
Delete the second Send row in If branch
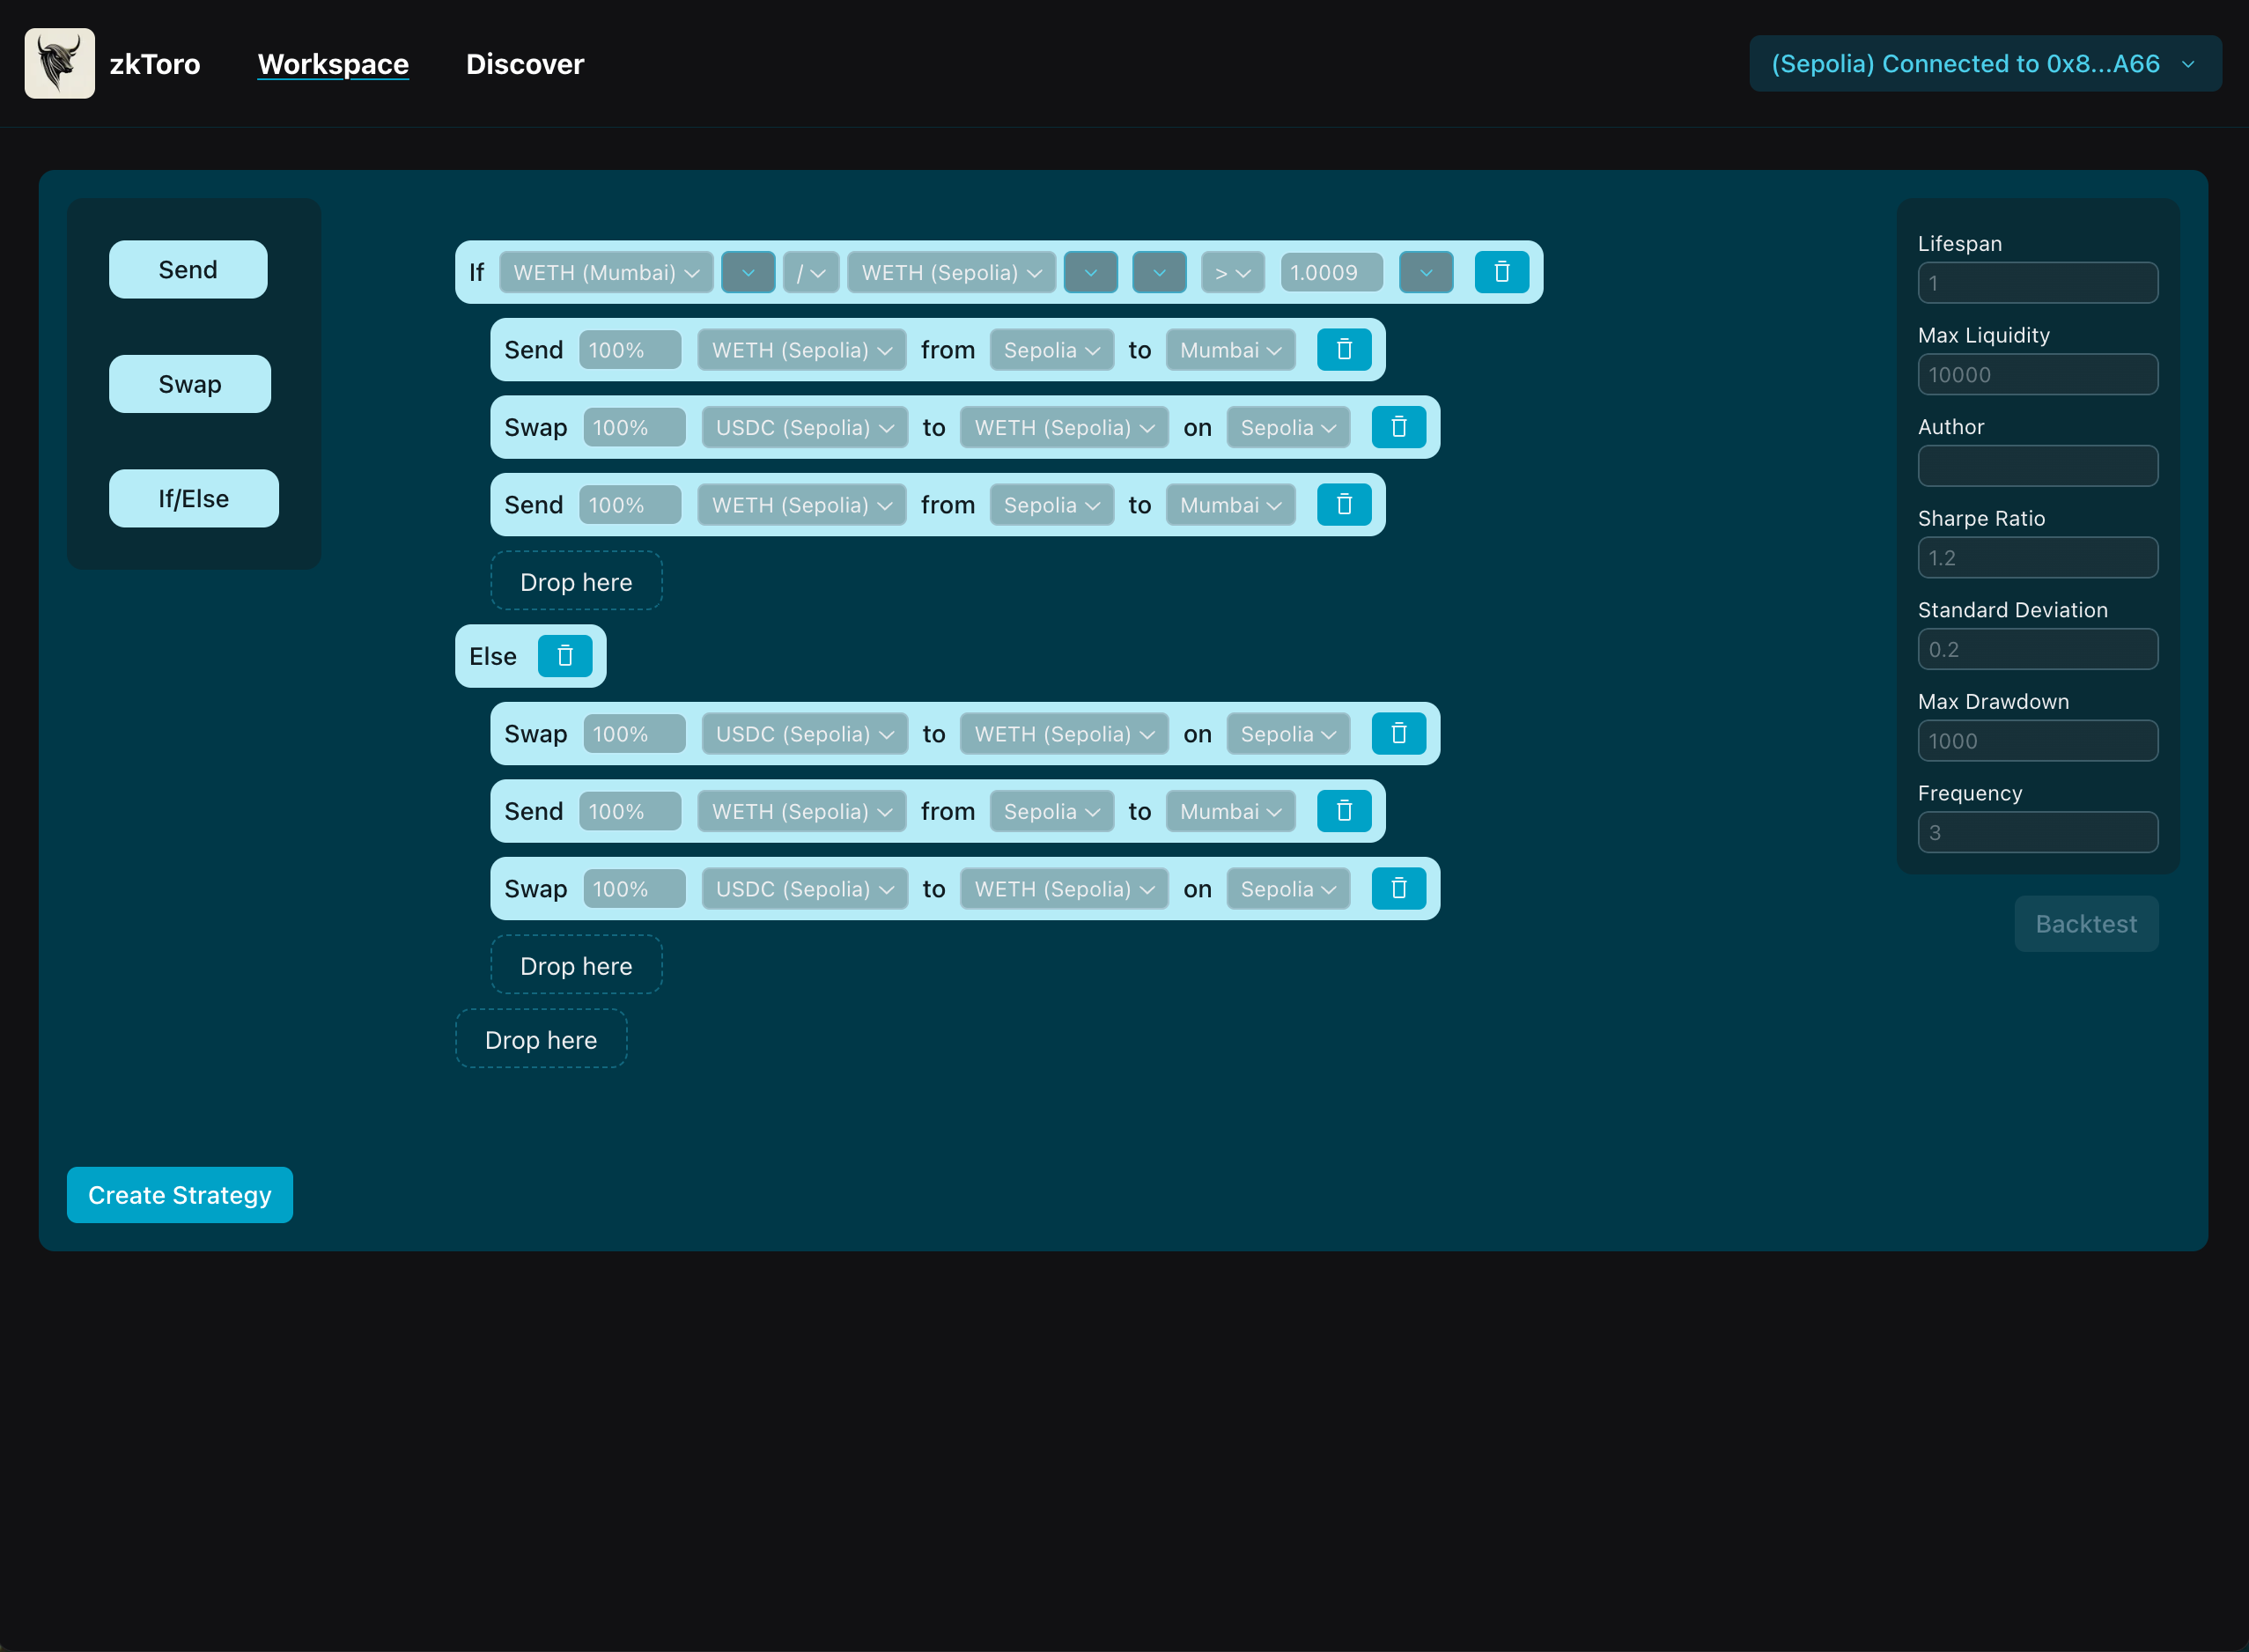[1343, 505]
